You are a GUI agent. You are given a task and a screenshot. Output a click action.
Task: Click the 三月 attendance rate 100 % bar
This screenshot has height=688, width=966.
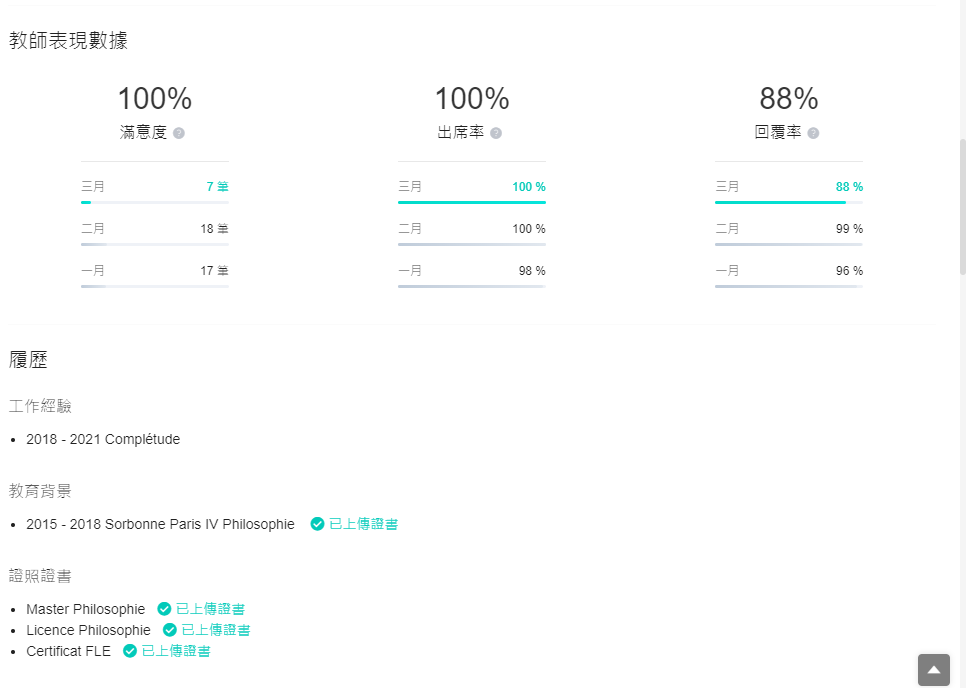coord(472,202)
